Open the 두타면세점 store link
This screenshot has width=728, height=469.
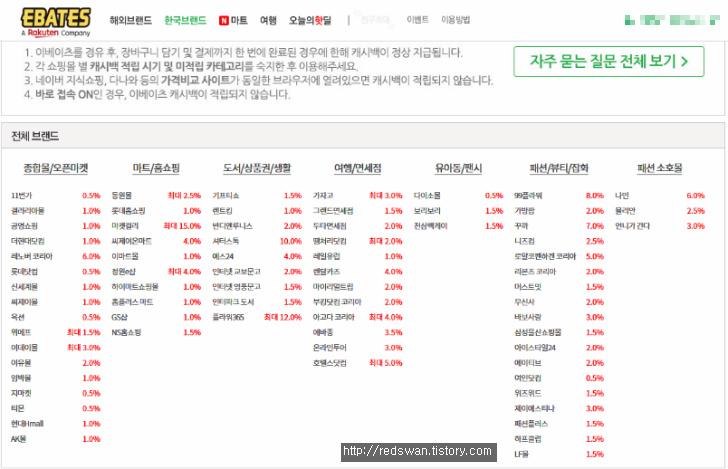coord(330,226)
